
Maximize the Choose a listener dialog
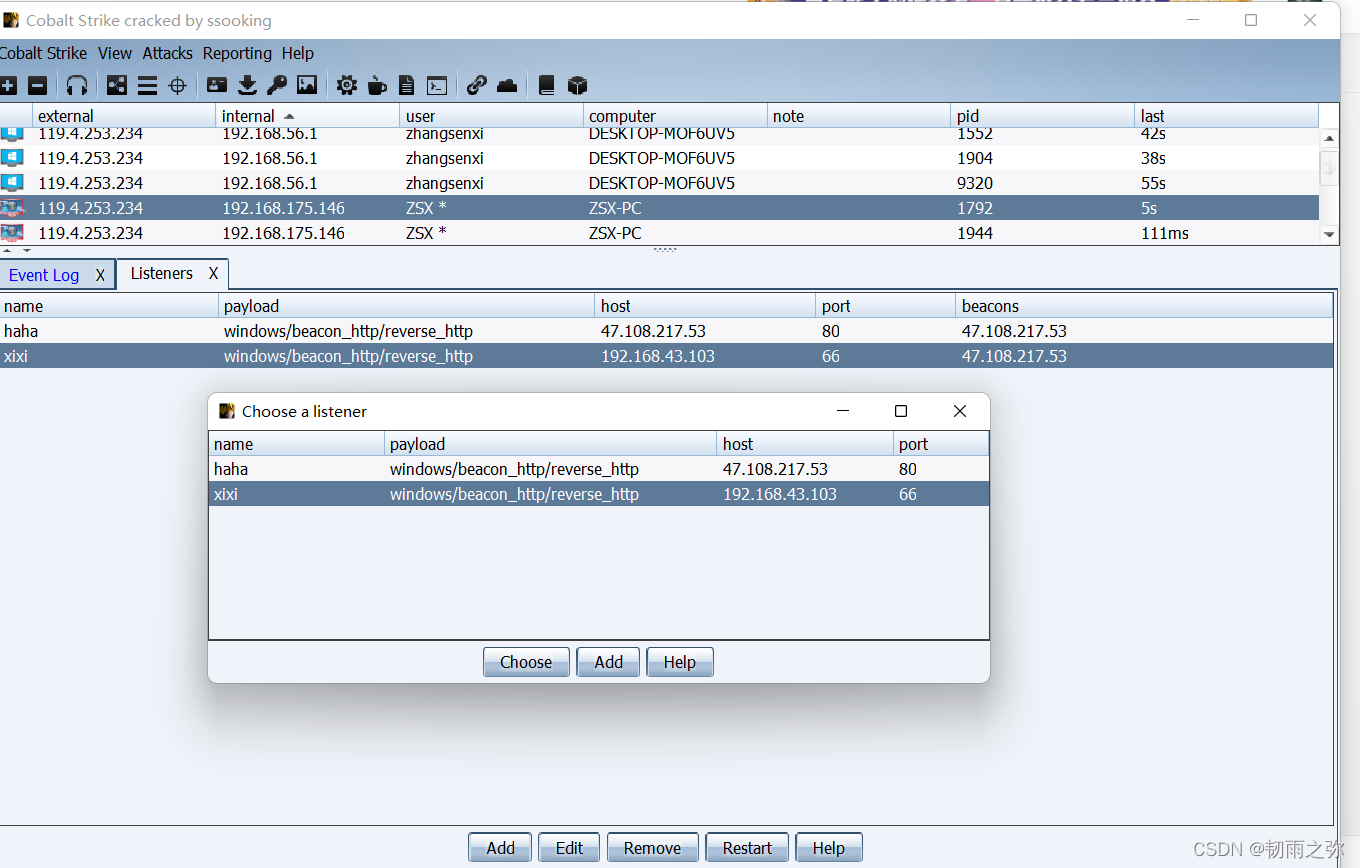click(901, 411)
